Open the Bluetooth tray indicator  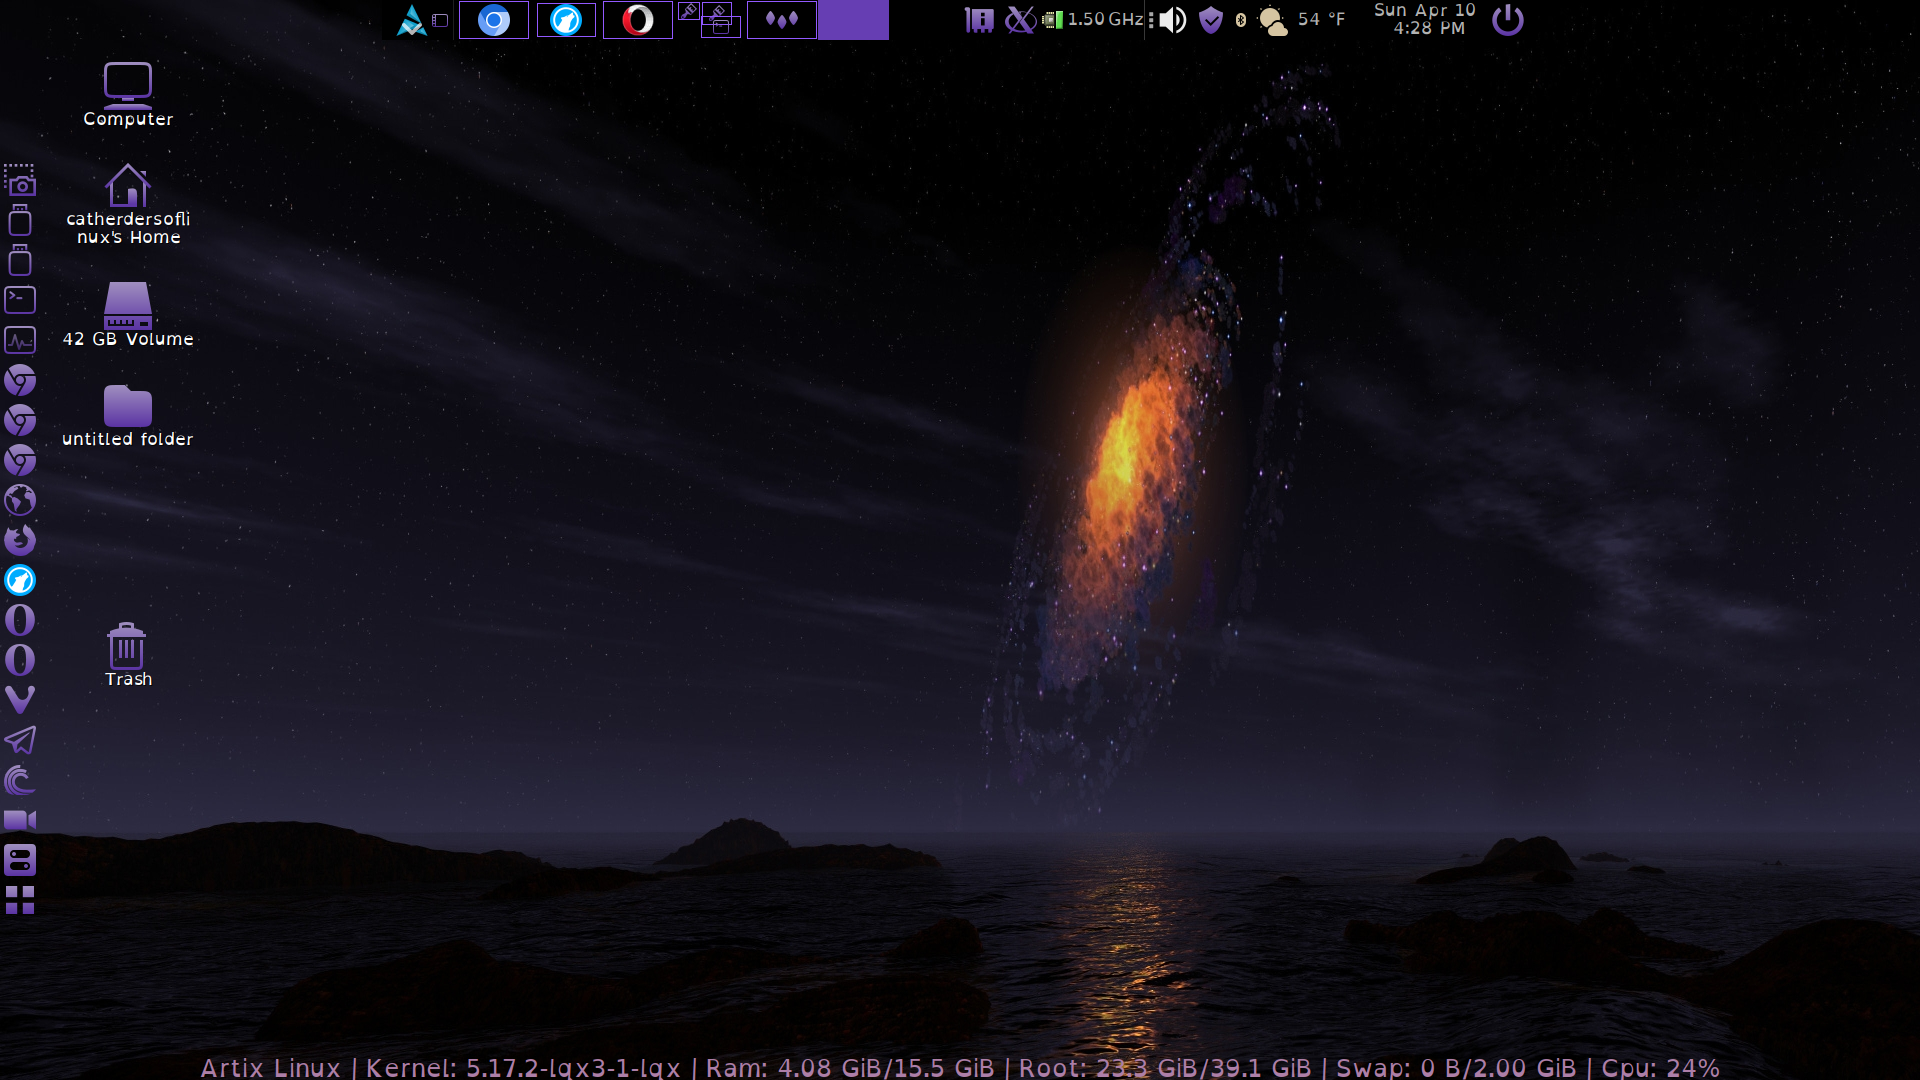click(x=1241, y=20)
